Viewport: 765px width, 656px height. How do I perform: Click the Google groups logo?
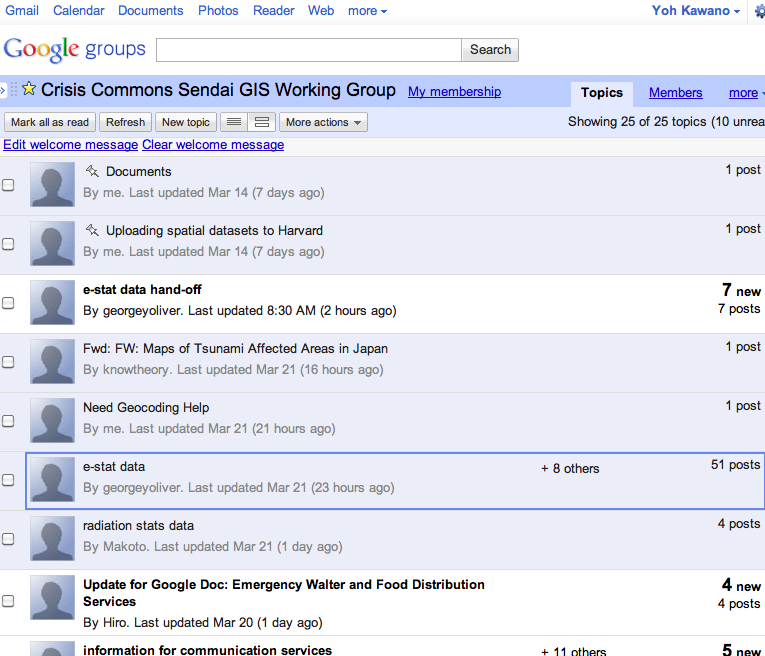click(74, 49)
